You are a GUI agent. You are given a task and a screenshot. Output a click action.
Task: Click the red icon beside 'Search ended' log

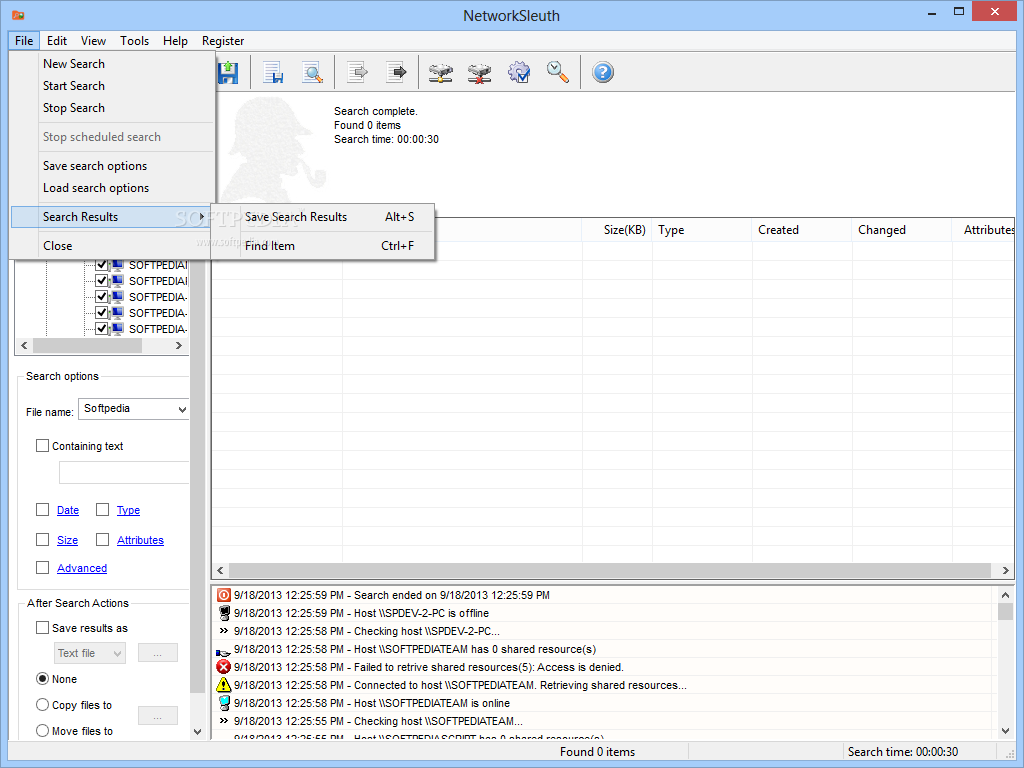coord(224,595)
